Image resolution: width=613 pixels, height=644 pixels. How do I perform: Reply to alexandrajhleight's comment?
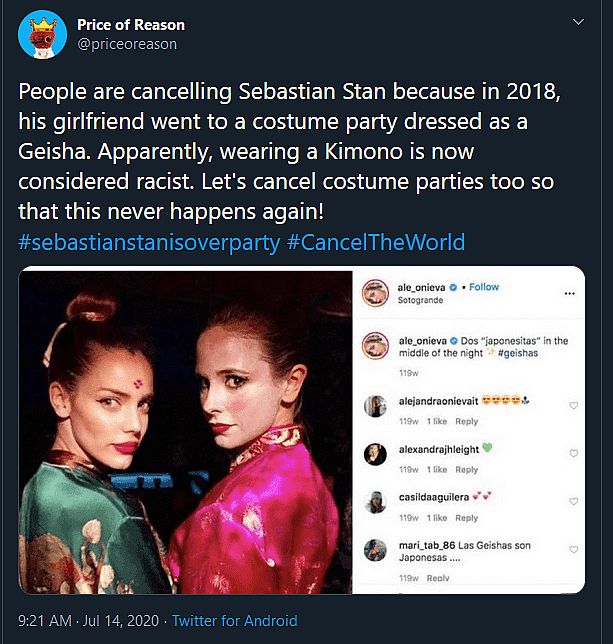pos(467,470)
